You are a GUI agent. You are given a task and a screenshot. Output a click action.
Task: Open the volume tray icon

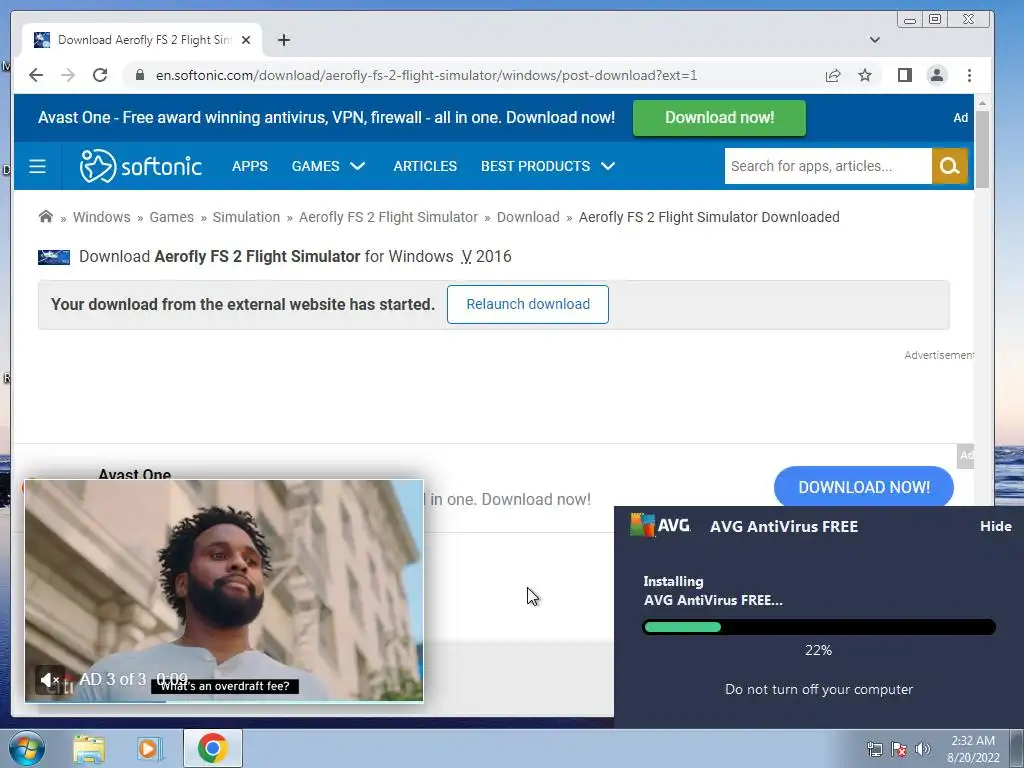tap(922, 749)
